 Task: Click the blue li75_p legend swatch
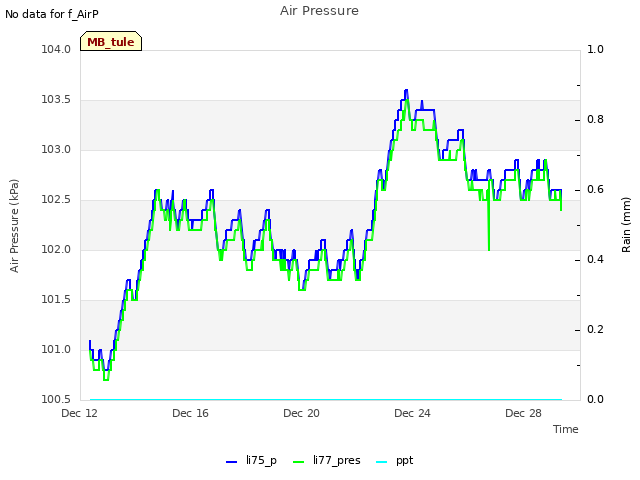(231, 462)
